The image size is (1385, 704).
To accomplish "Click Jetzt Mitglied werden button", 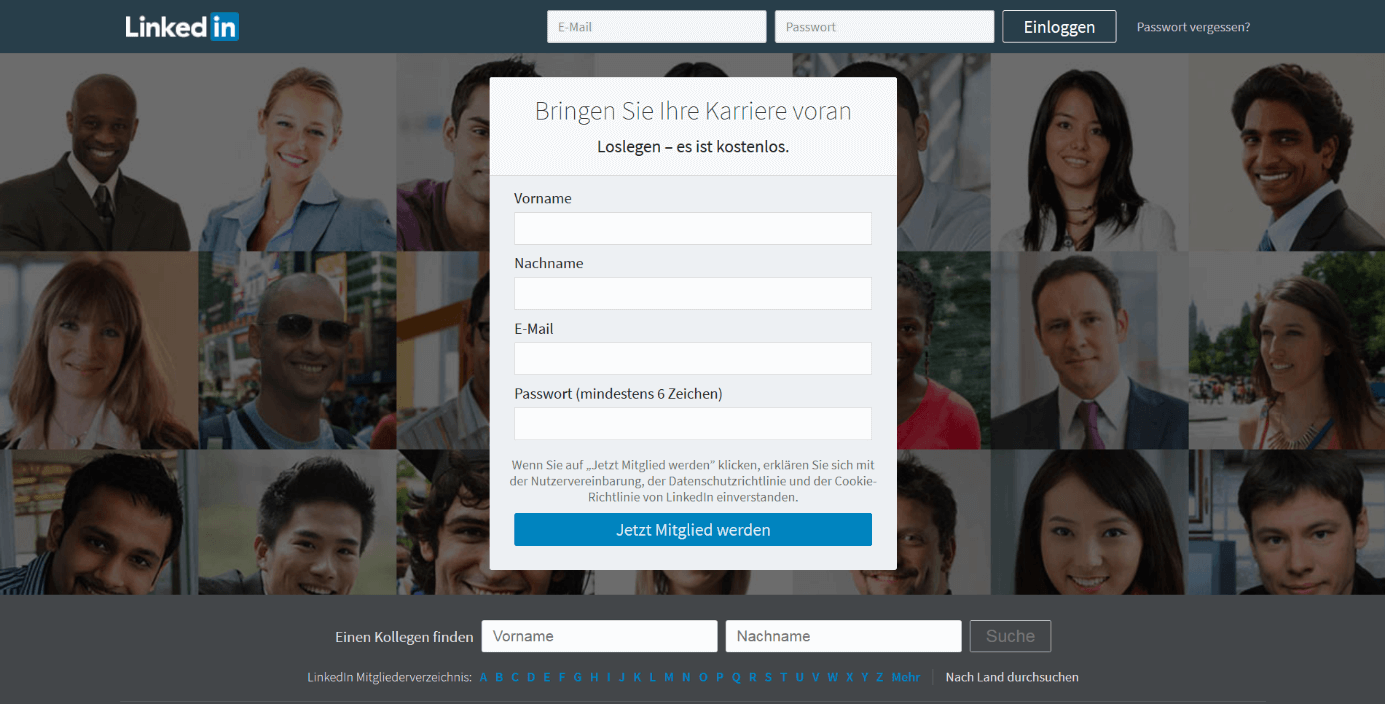I will coord(693,530).
